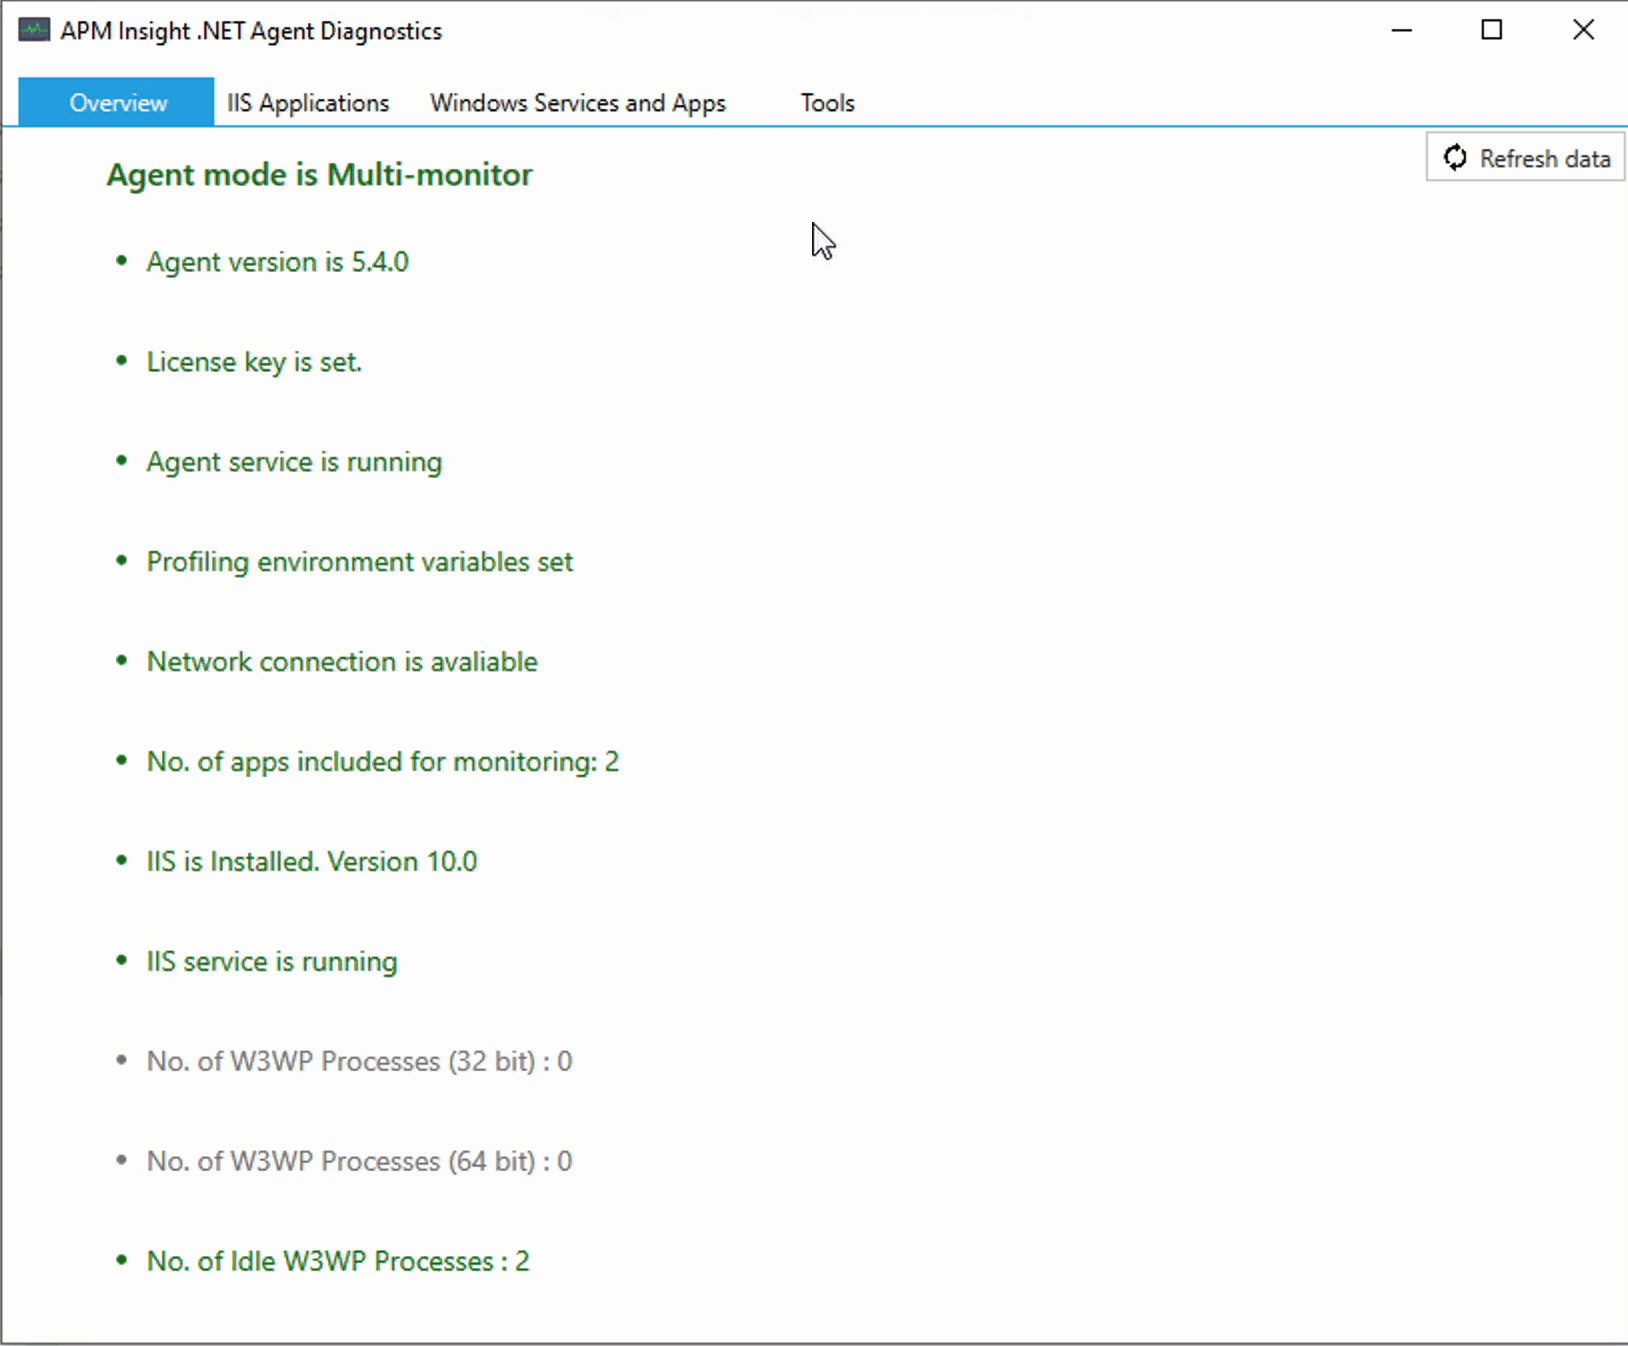1628x1346 pixels.
Task: Open the Overview tab
Action: [117, 102]
